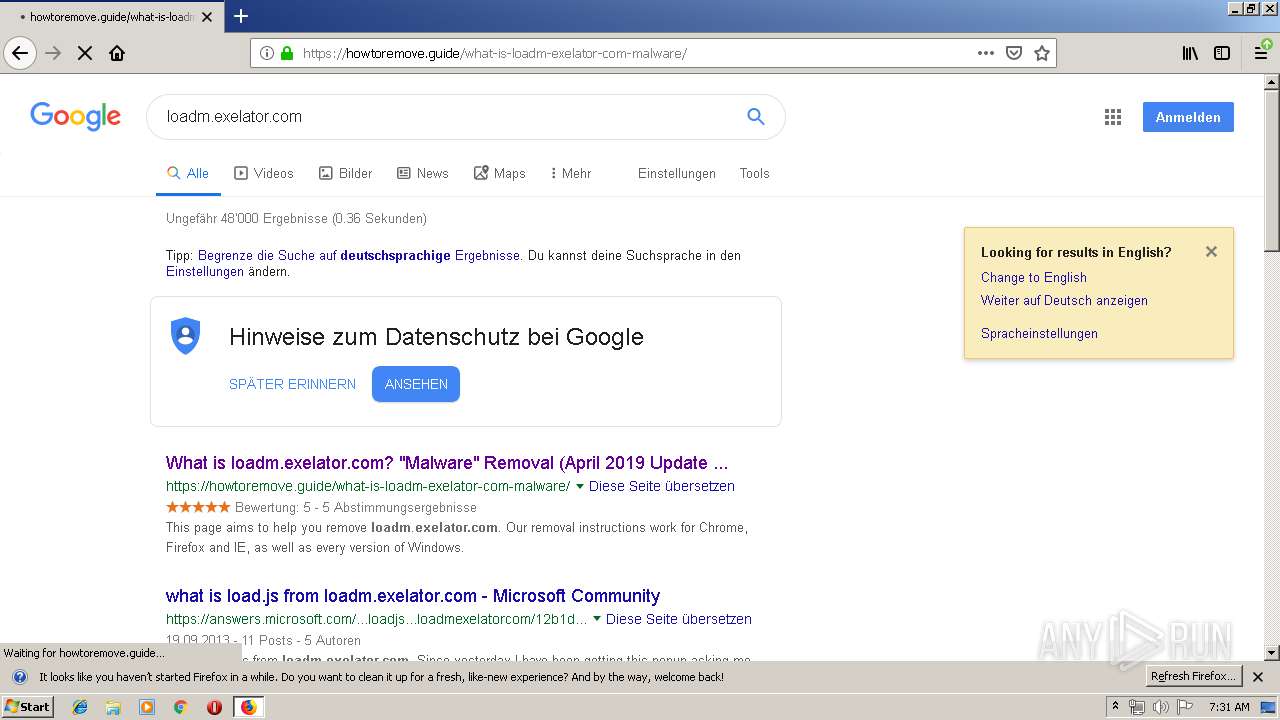The image size is (1280, 720).
Task: Click the scrollbar down arrow
Action: point(1272,653)
